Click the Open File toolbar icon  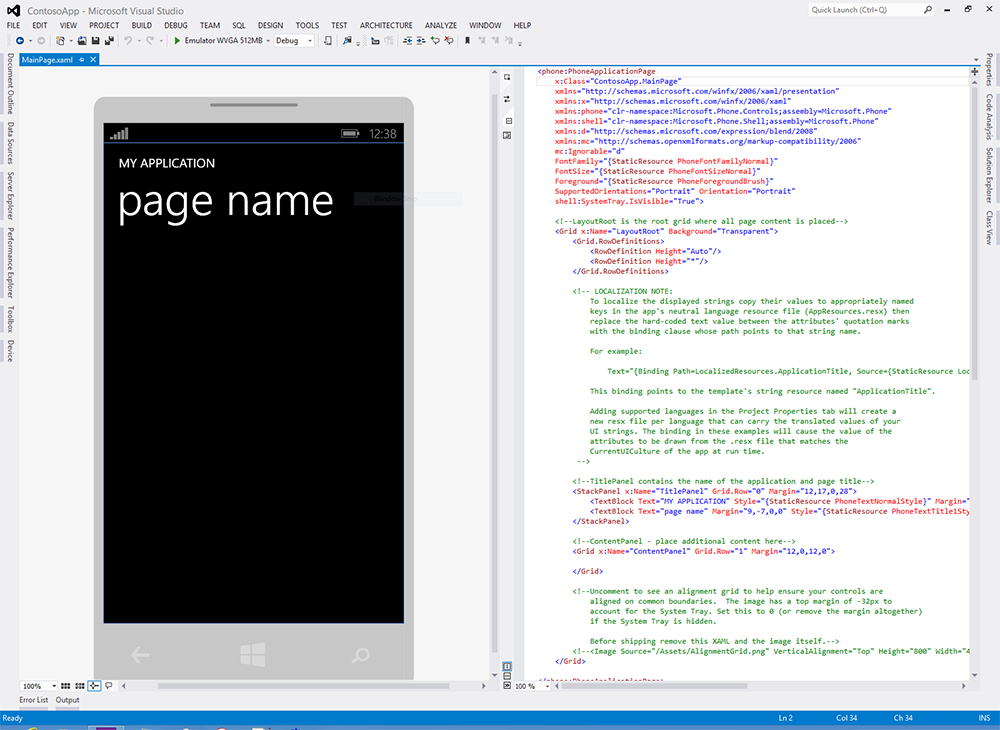click(x=82, y=41)
